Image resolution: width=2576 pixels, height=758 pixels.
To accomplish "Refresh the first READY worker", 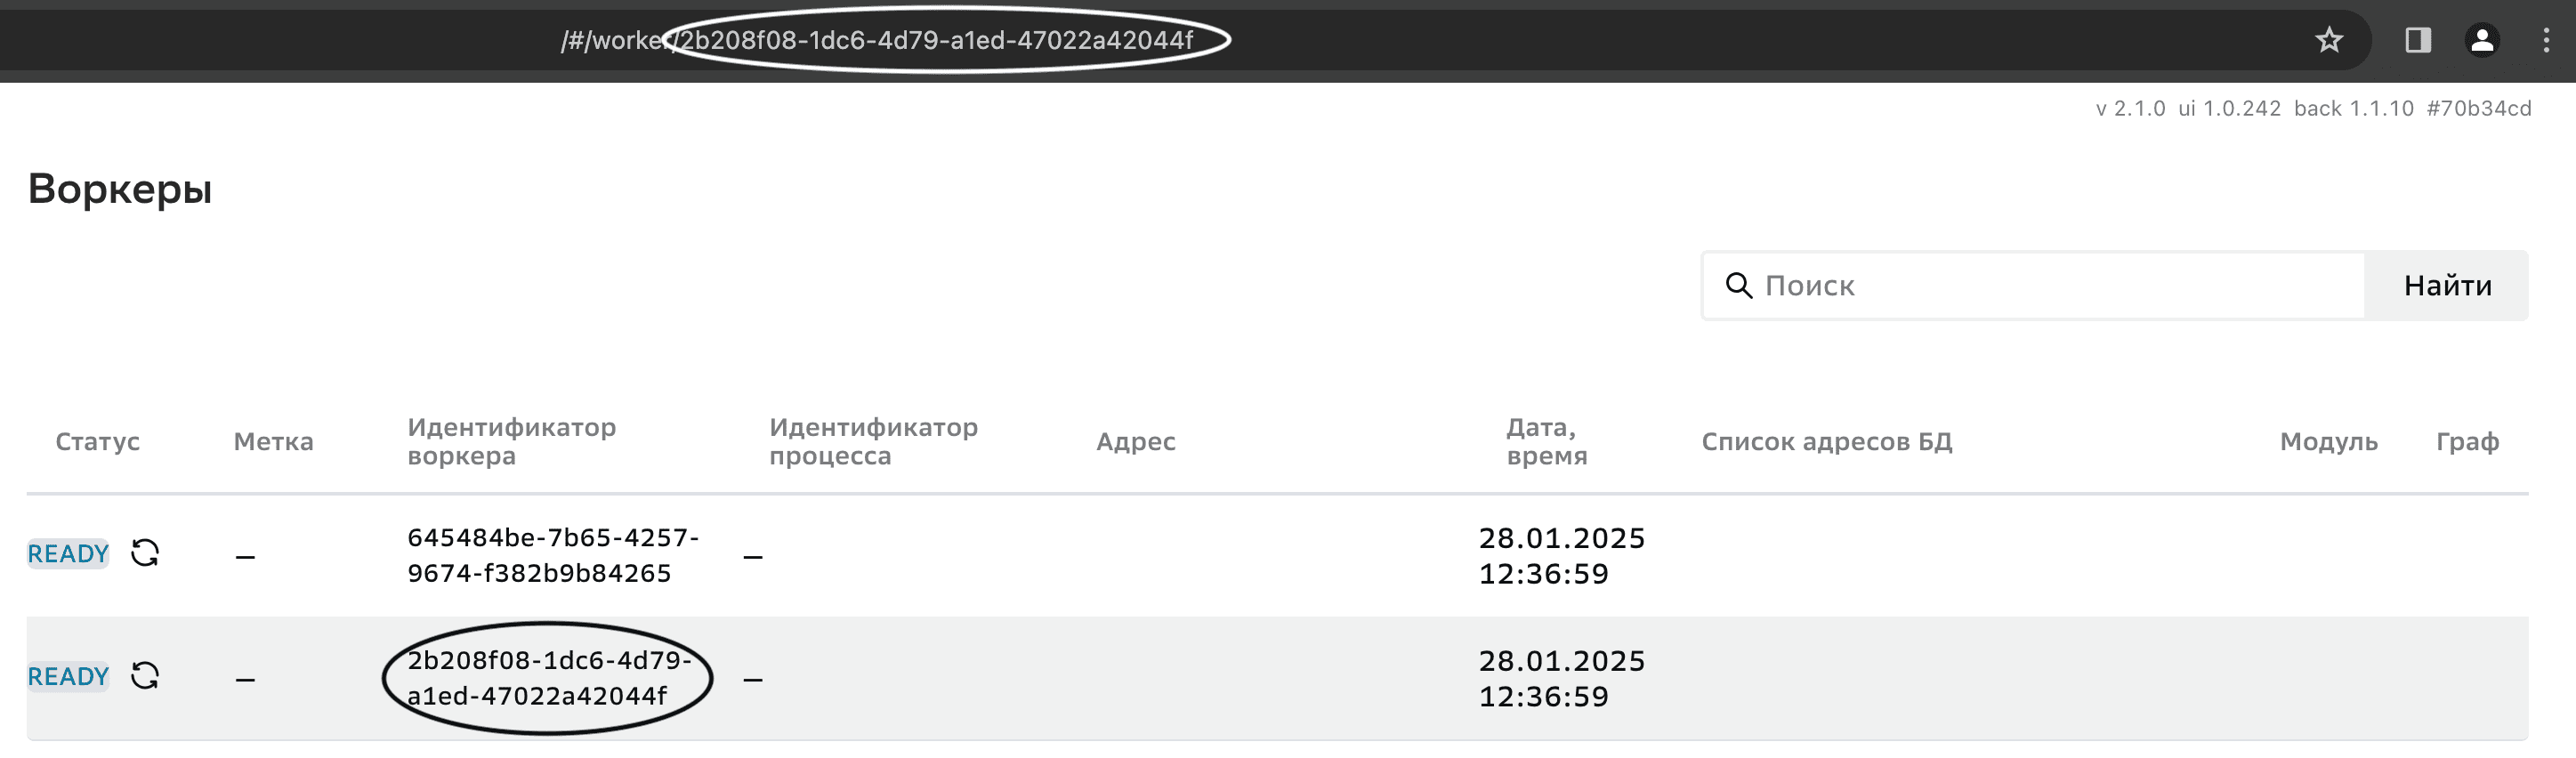I will click(x=145, y=553).
